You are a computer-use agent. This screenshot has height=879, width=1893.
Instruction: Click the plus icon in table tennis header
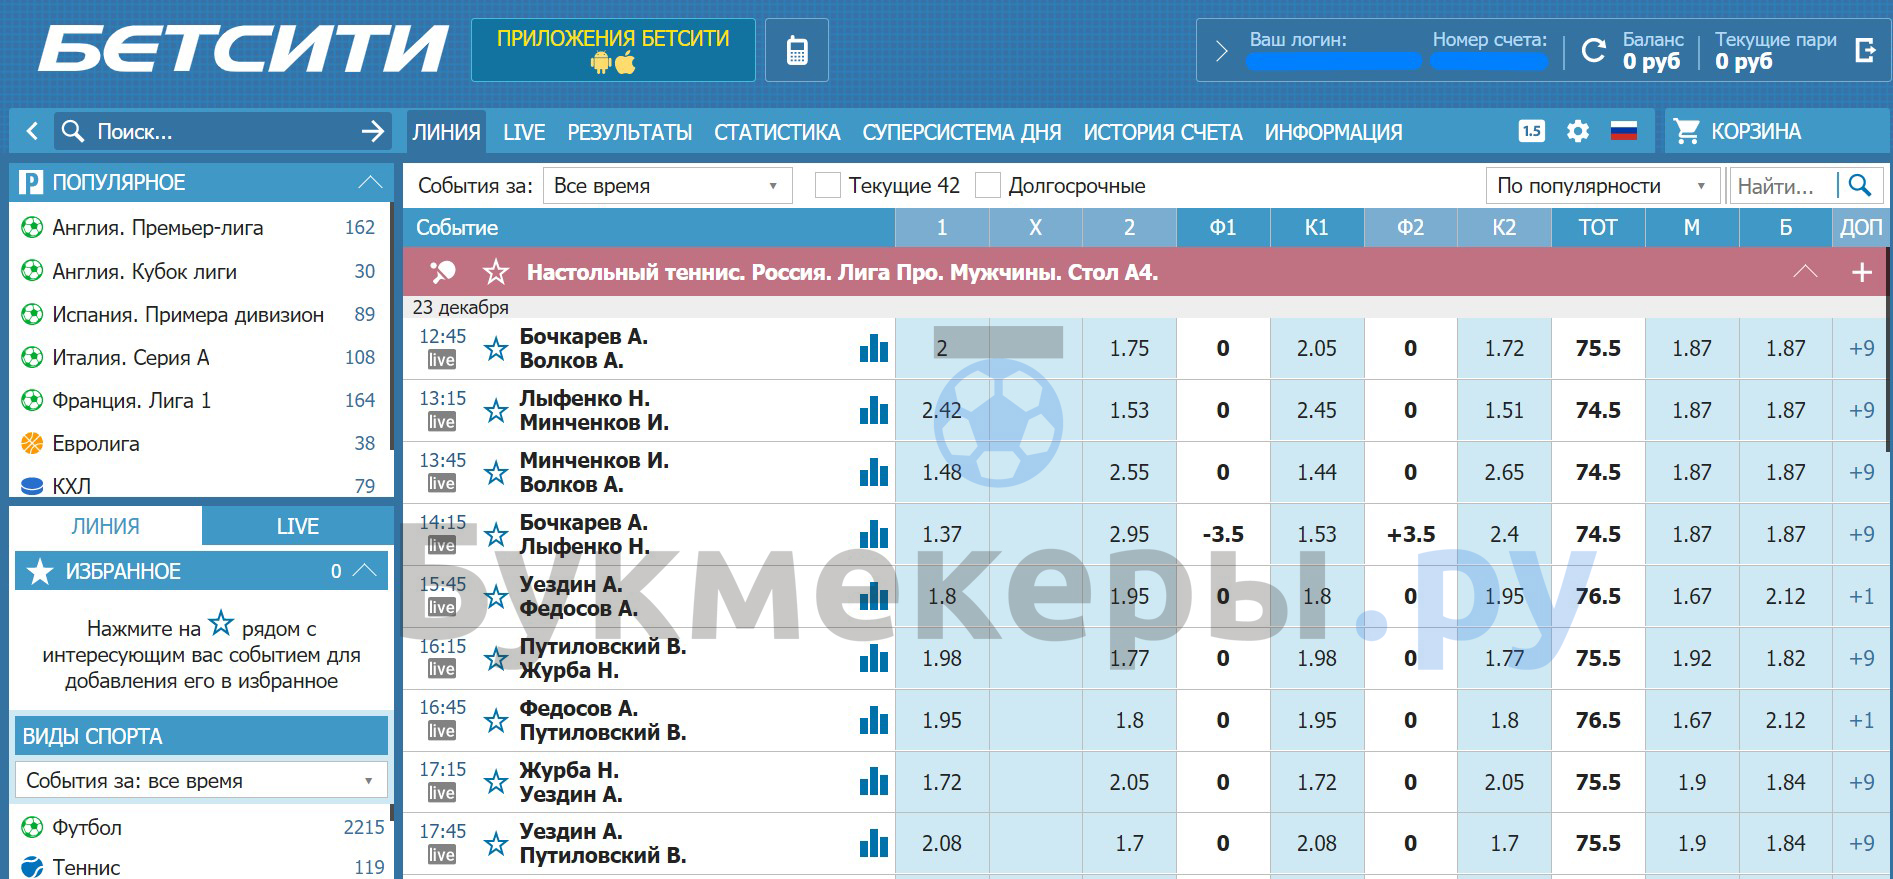(1861, 272)
